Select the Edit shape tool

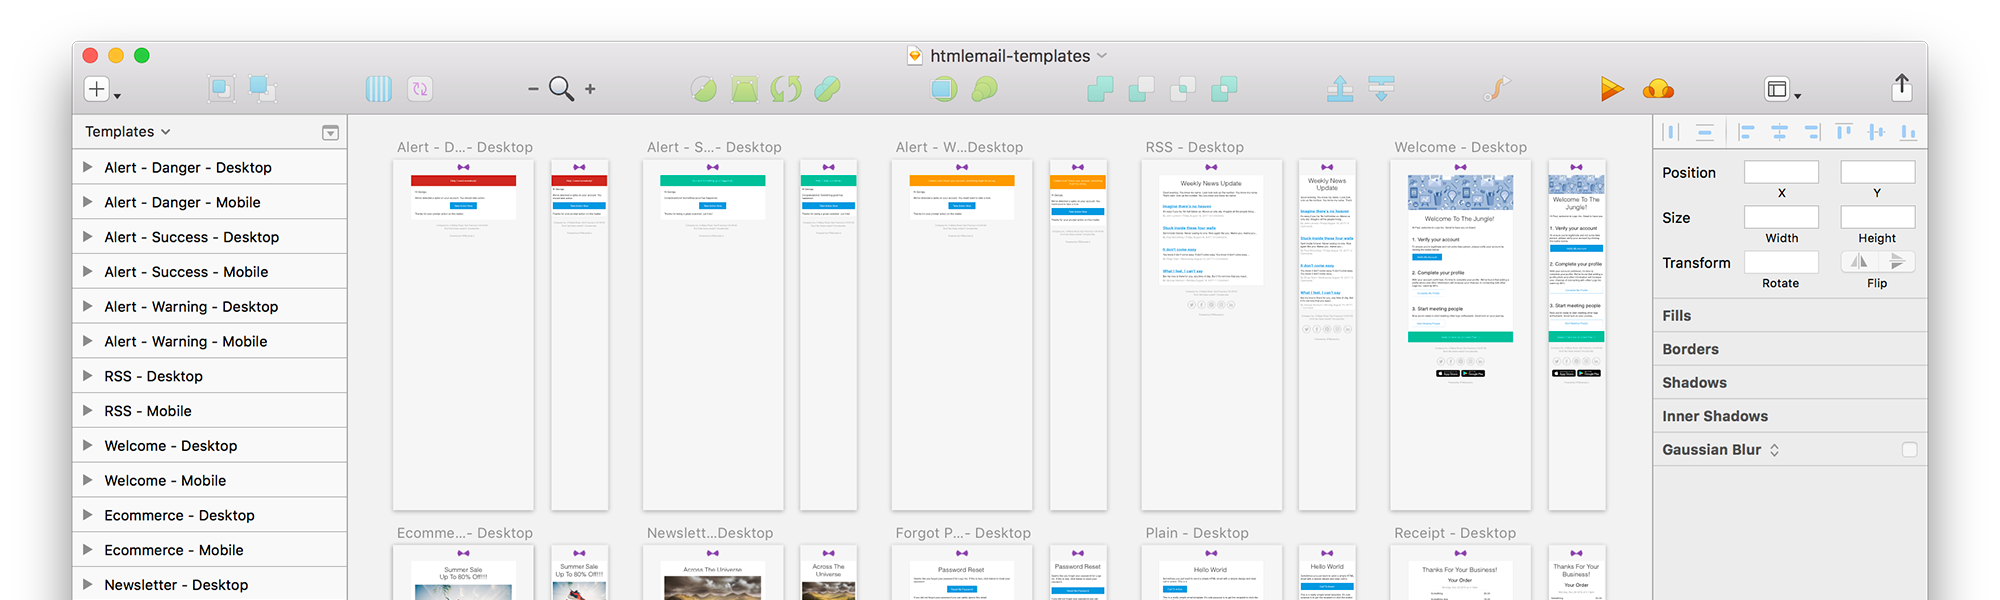(704, 89)
